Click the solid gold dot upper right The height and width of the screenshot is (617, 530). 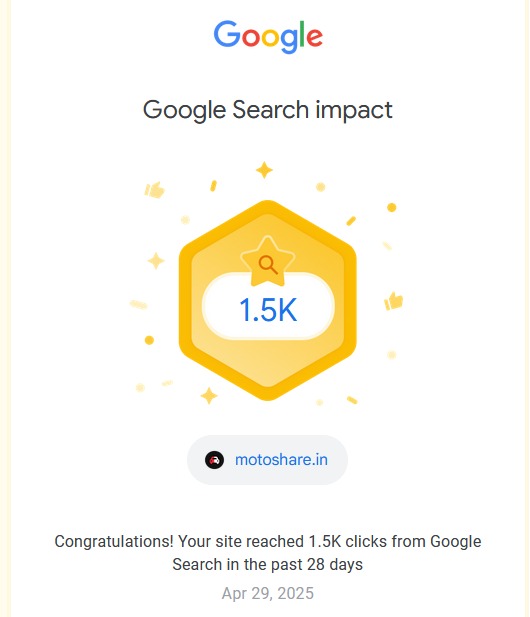[391, 207]
